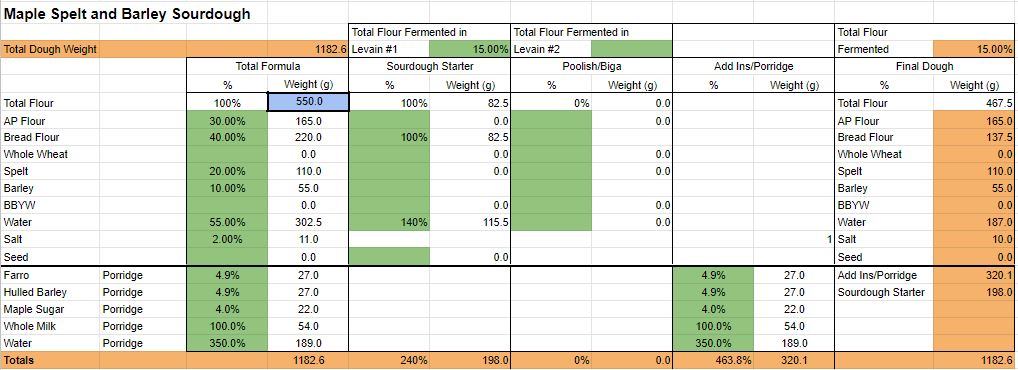The width and height of the screenshot is (1018, 370).
Task: Select the Whole Milk 100.0% Total Formula cell
Action: pos(227,326)
